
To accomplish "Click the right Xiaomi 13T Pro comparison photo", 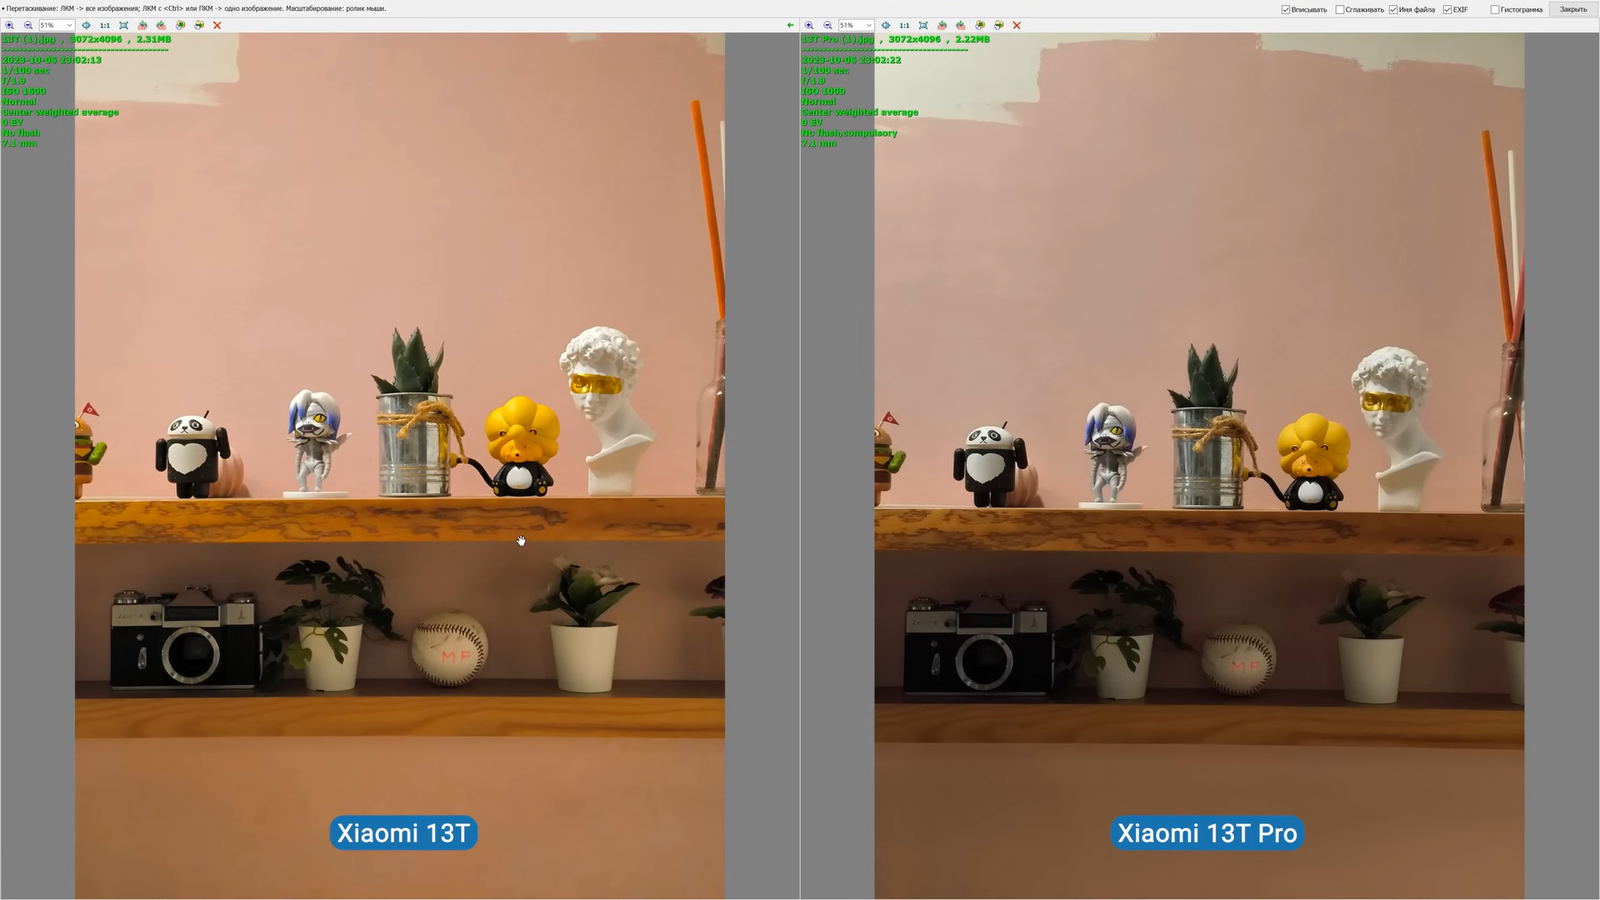I will 1200,466.
